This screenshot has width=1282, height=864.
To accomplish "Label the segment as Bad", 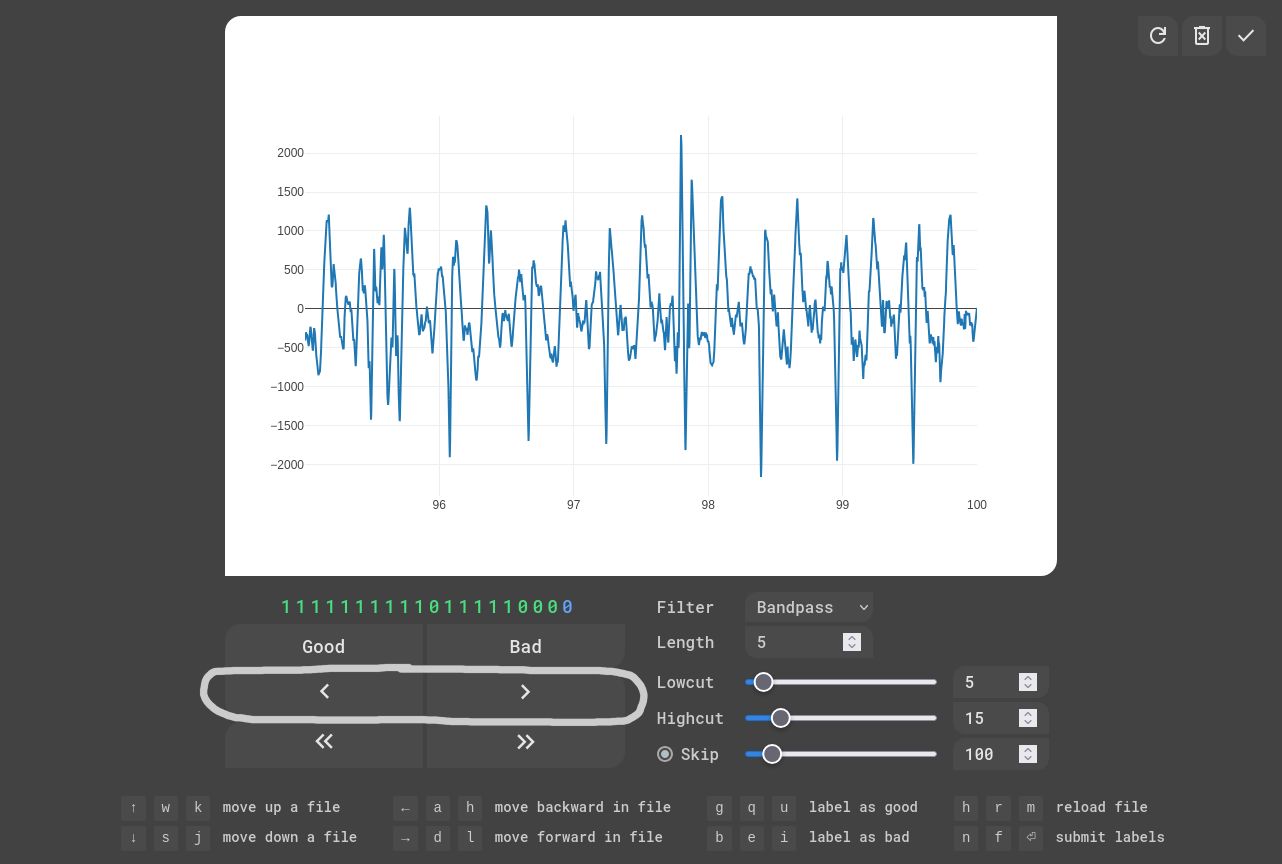I will pyautogui.click(x=525, y=647).
